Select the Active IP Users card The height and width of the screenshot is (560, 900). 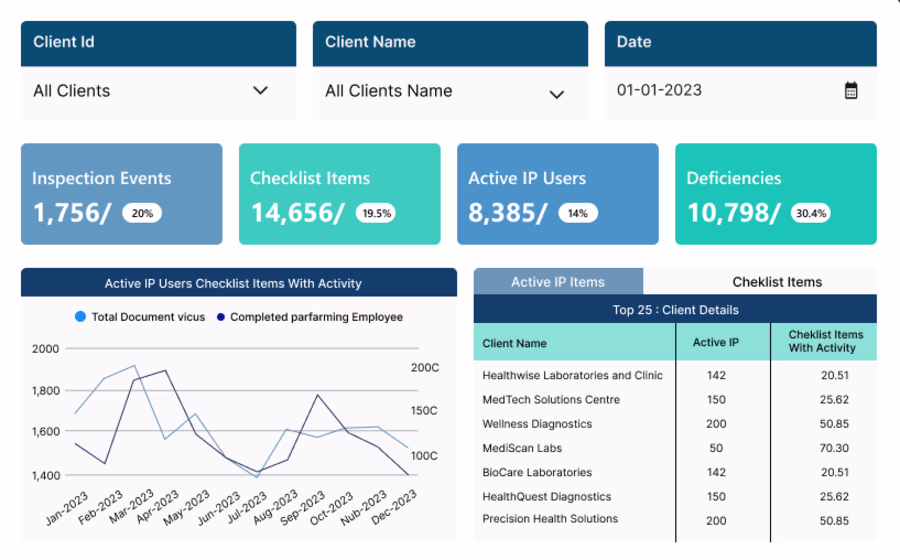tap(557, 194)
